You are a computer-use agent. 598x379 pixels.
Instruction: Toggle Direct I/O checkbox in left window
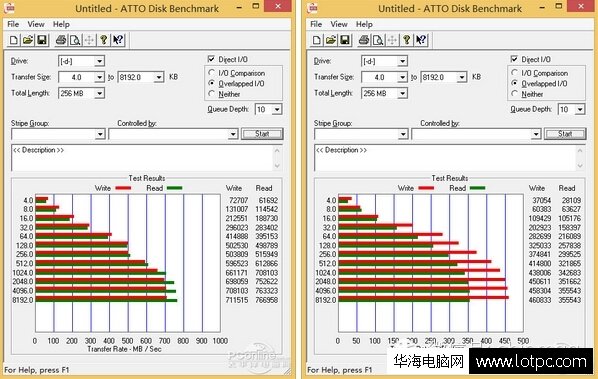(x=211, y=59)
